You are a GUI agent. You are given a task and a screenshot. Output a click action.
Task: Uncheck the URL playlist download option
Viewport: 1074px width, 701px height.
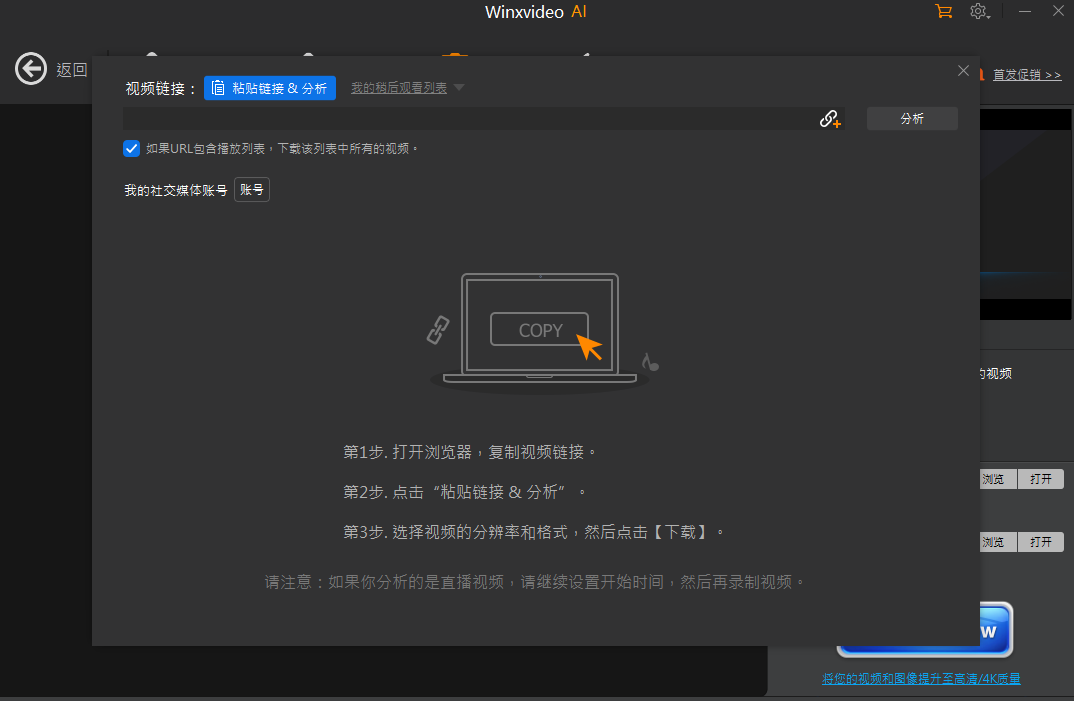(131, 148)
